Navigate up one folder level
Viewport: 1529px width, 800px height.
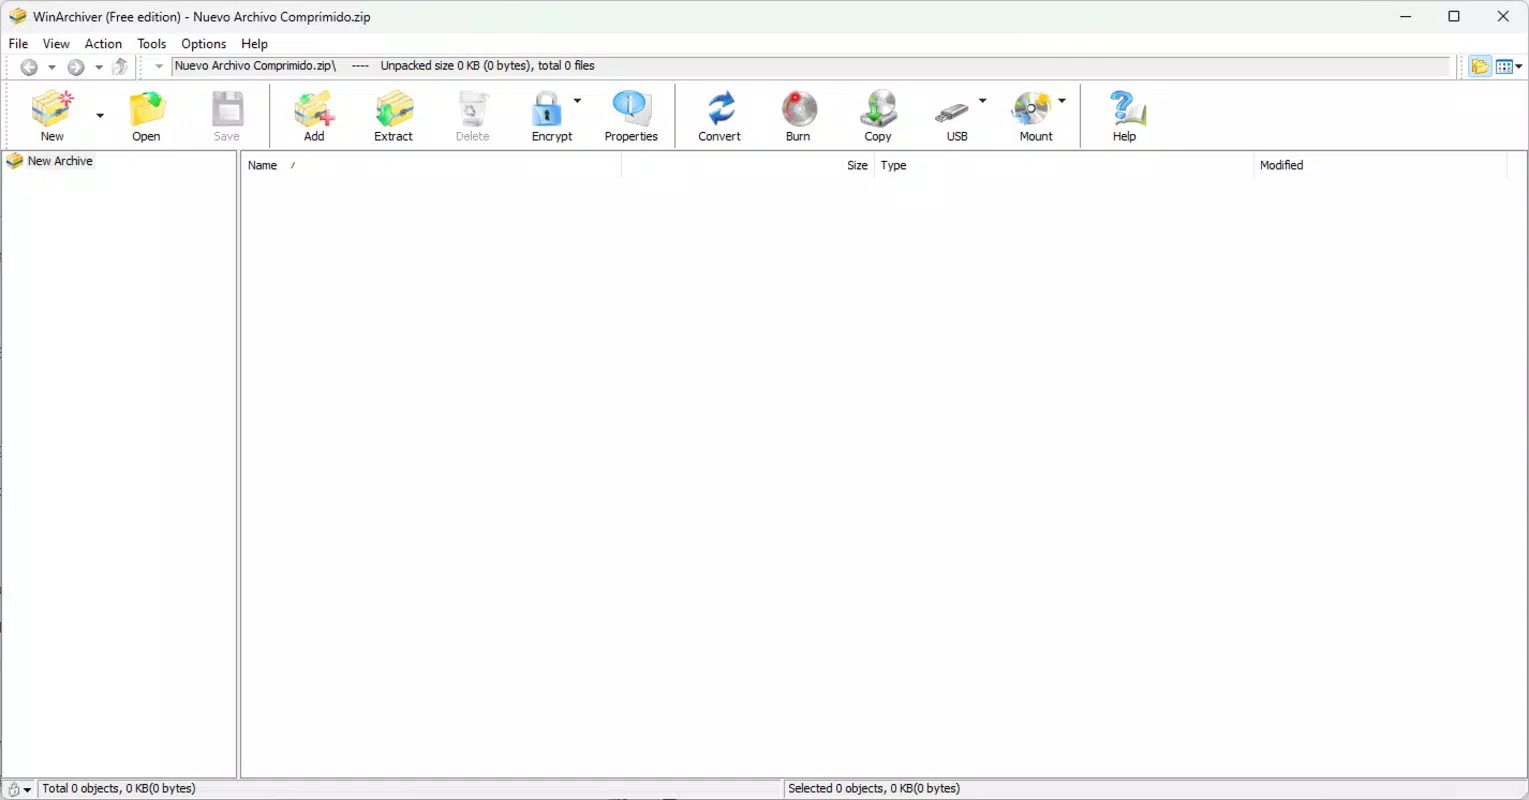pos(120,67)
